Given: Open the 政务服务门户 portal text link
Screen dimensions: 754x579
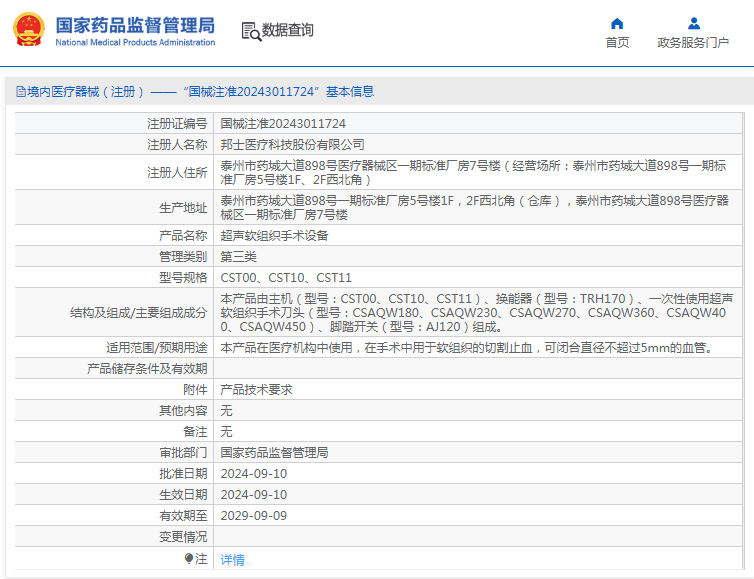Looking at the screenshot, I should 693,42.
